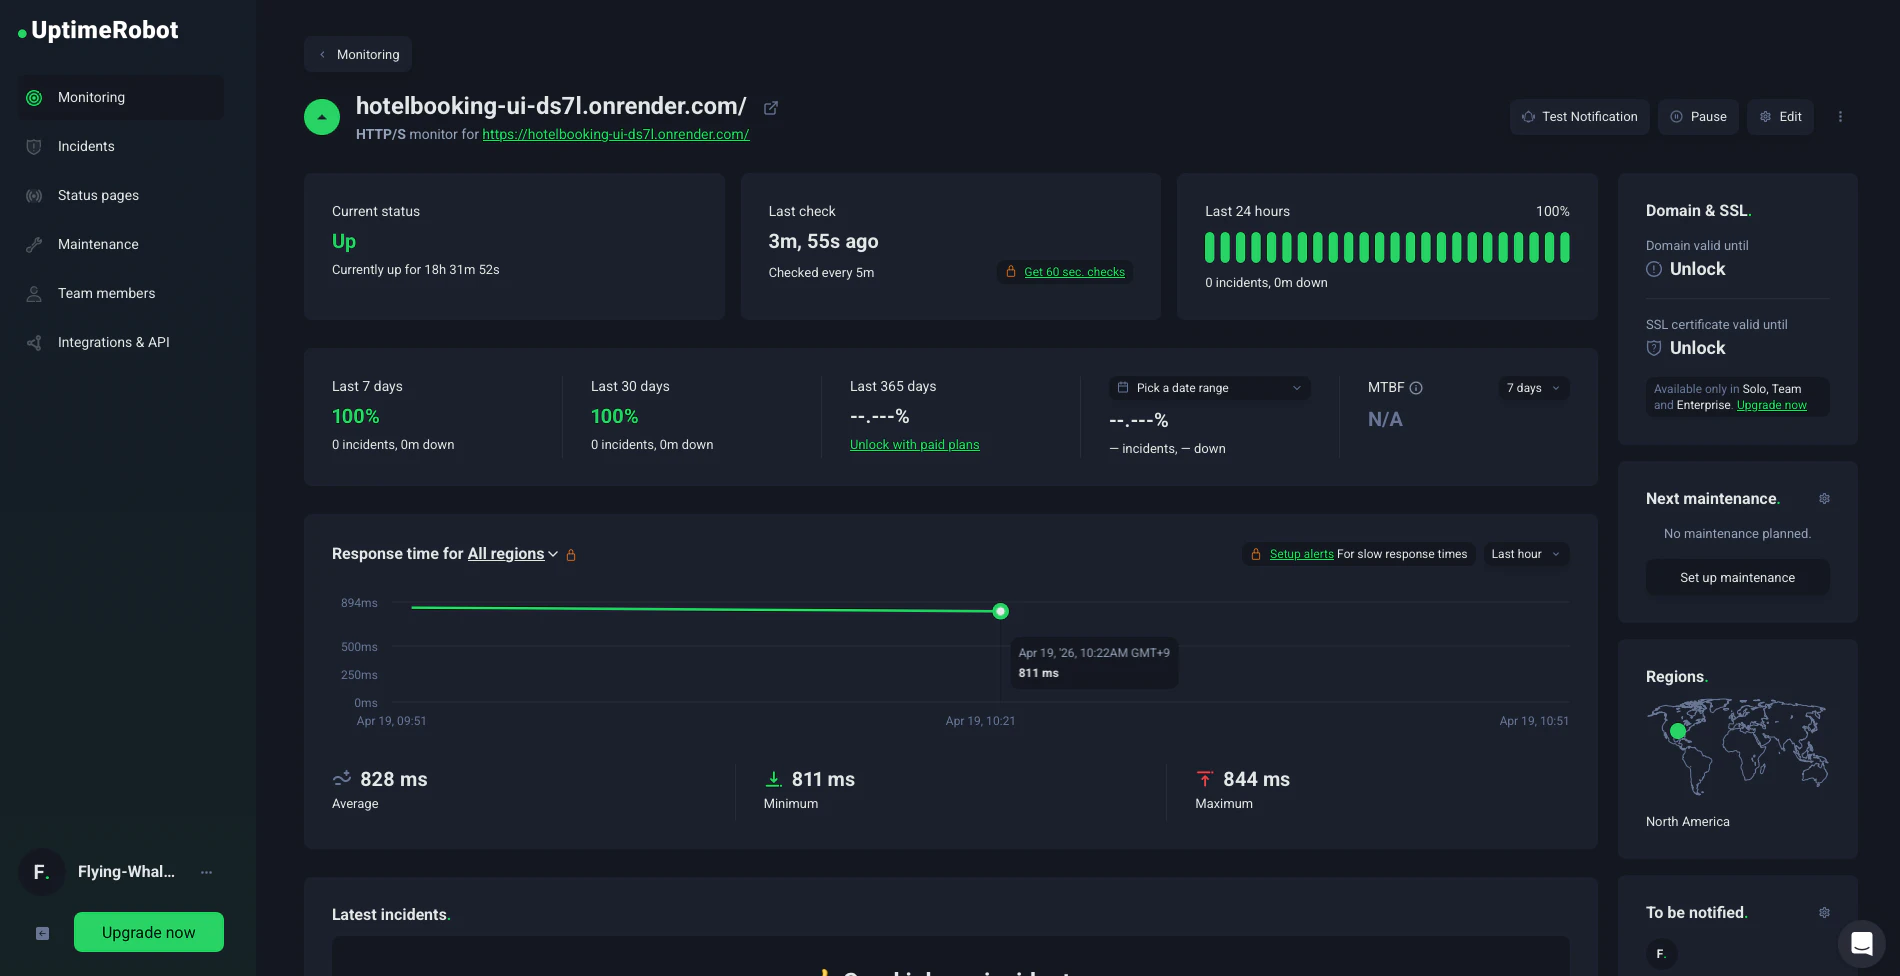This screenshot has width=1900, height=976.
Task: Click last bar in Last 24 hours chart
Action: (x=1564, y=247)
